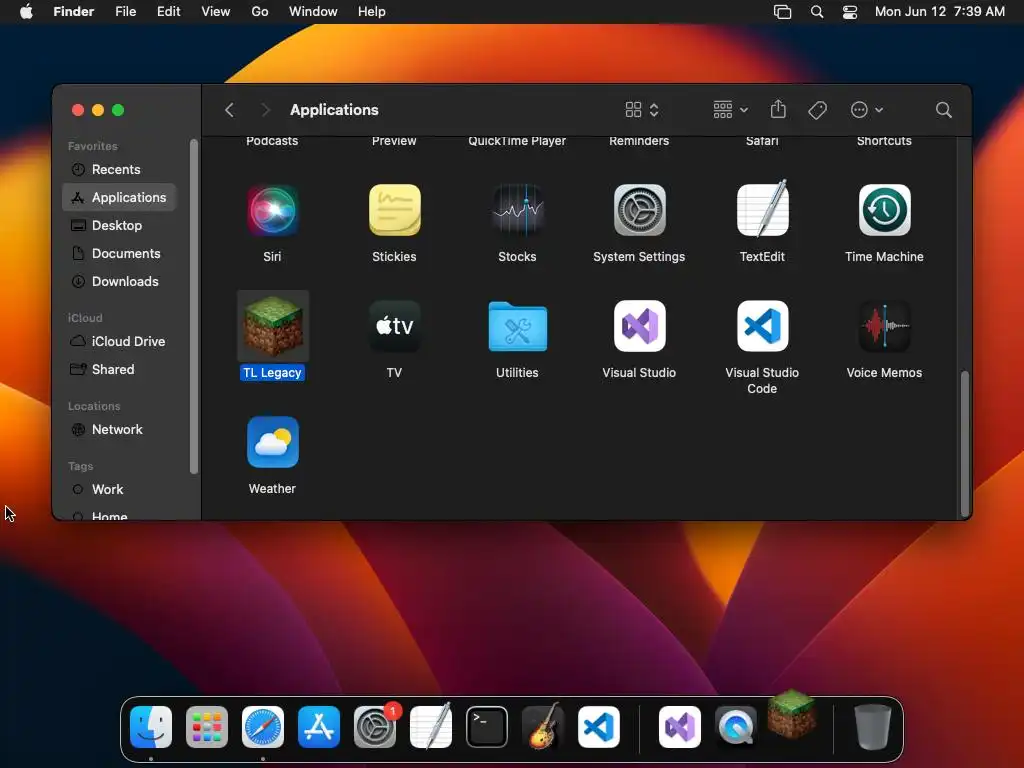Viewport: 1024px width, 768px height.
Task: Click the "Shortcuts" label in file list
Action: pos(884,141)
